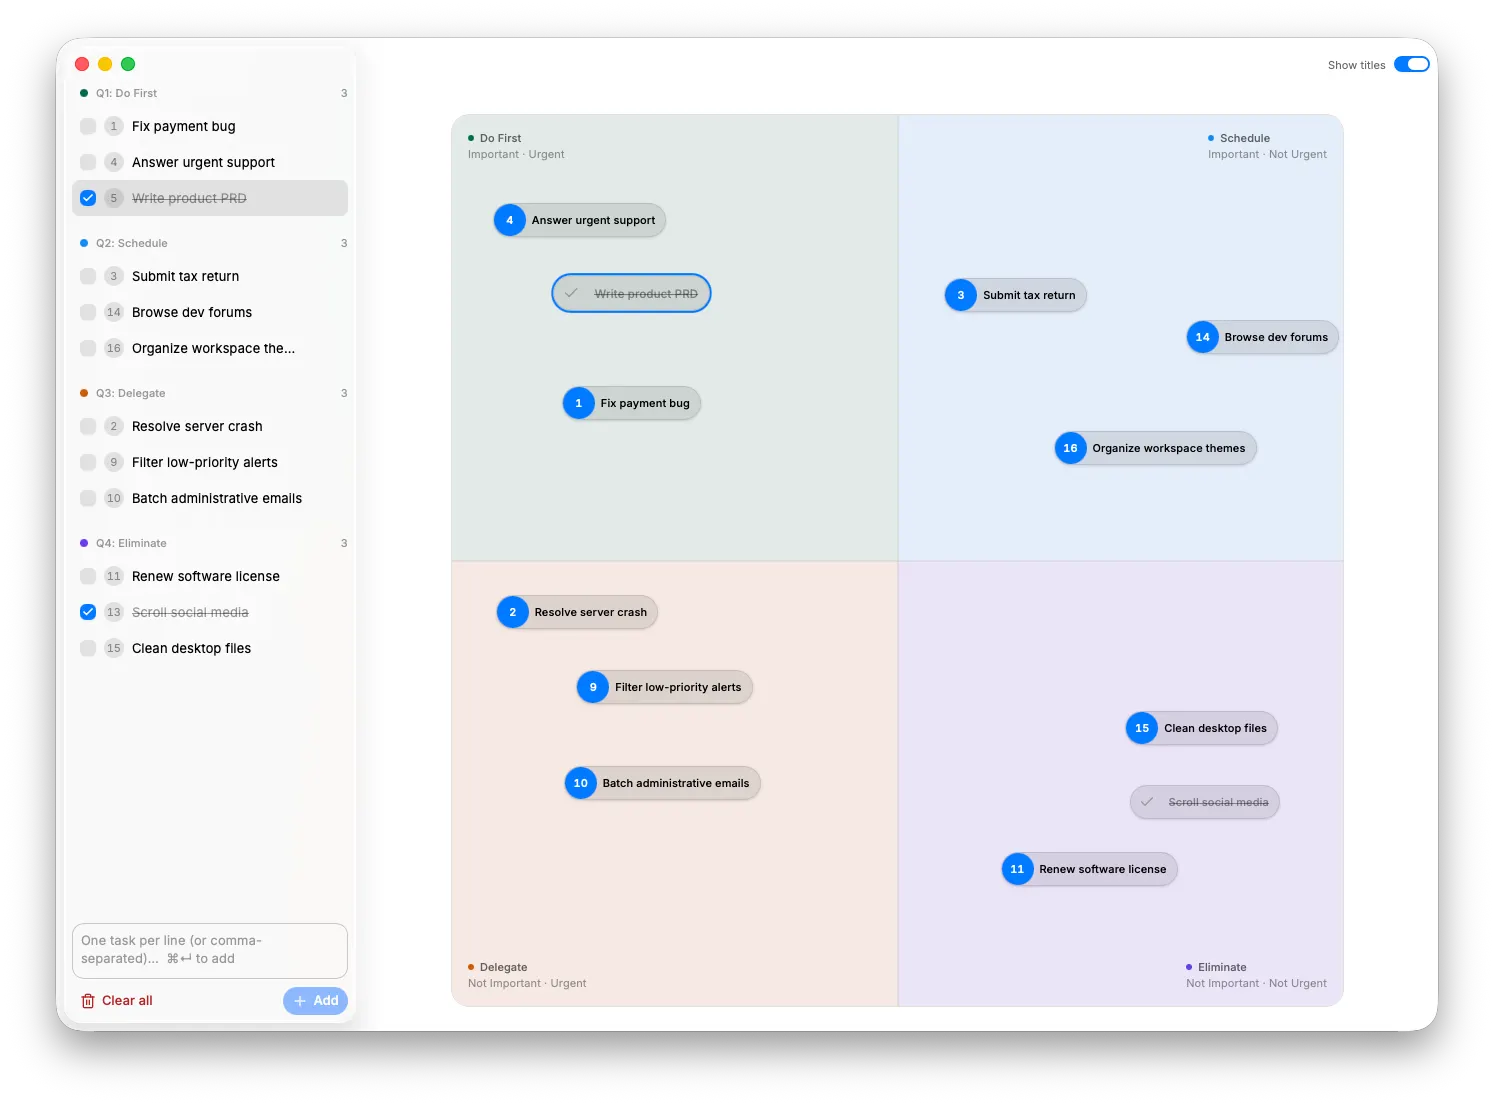Click the Clear all button
The image size is (1494, 1105).
coord(117,1001)
